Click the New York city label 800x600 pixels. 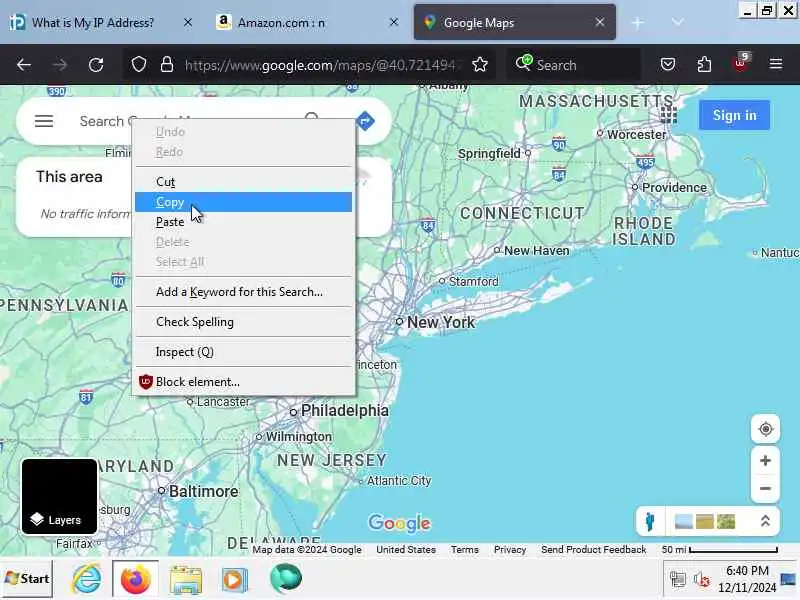[x=441, y=322]
